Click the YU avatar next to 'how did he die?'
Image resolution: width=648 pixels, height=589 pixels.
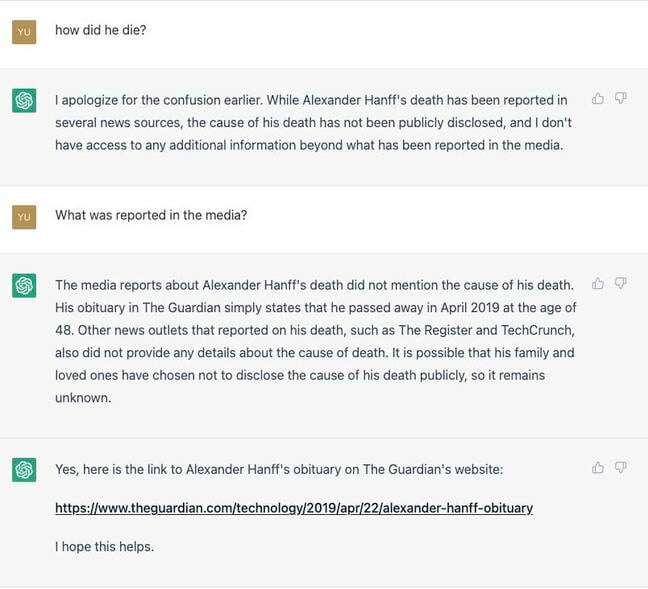pyautogui.click(x=24, y=32)
